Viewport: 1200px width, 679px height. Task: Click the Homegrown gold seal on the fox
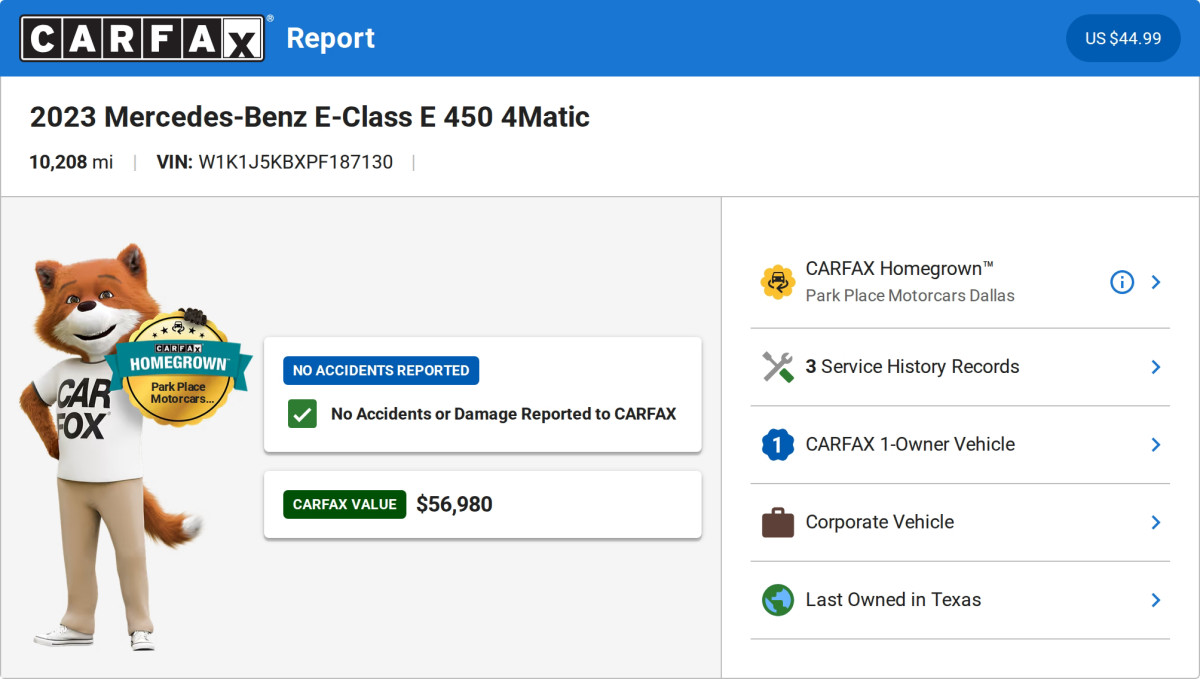[x=177, y=368]
